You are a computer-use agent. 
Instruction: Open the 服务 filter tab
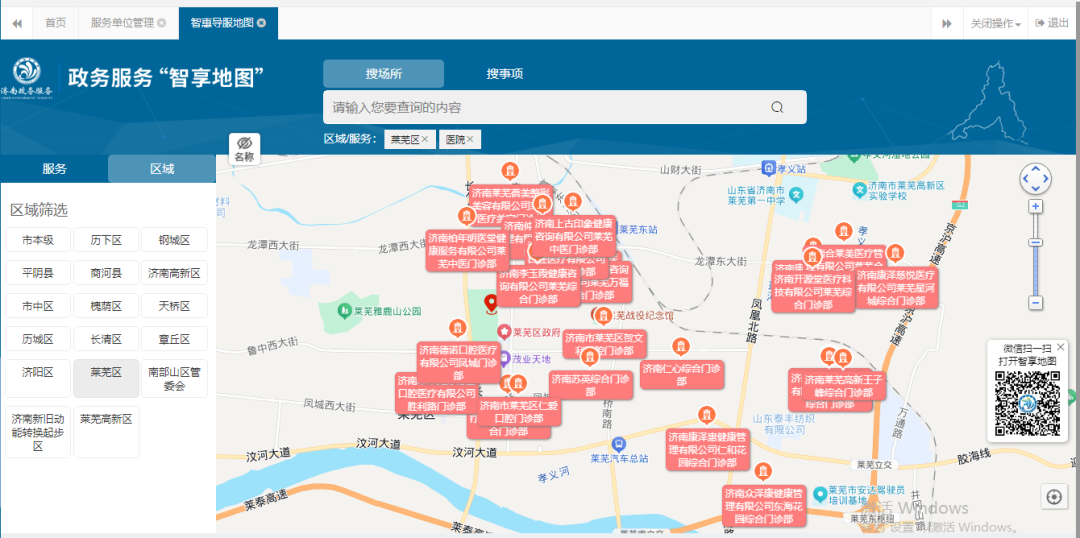pos(54,169)
